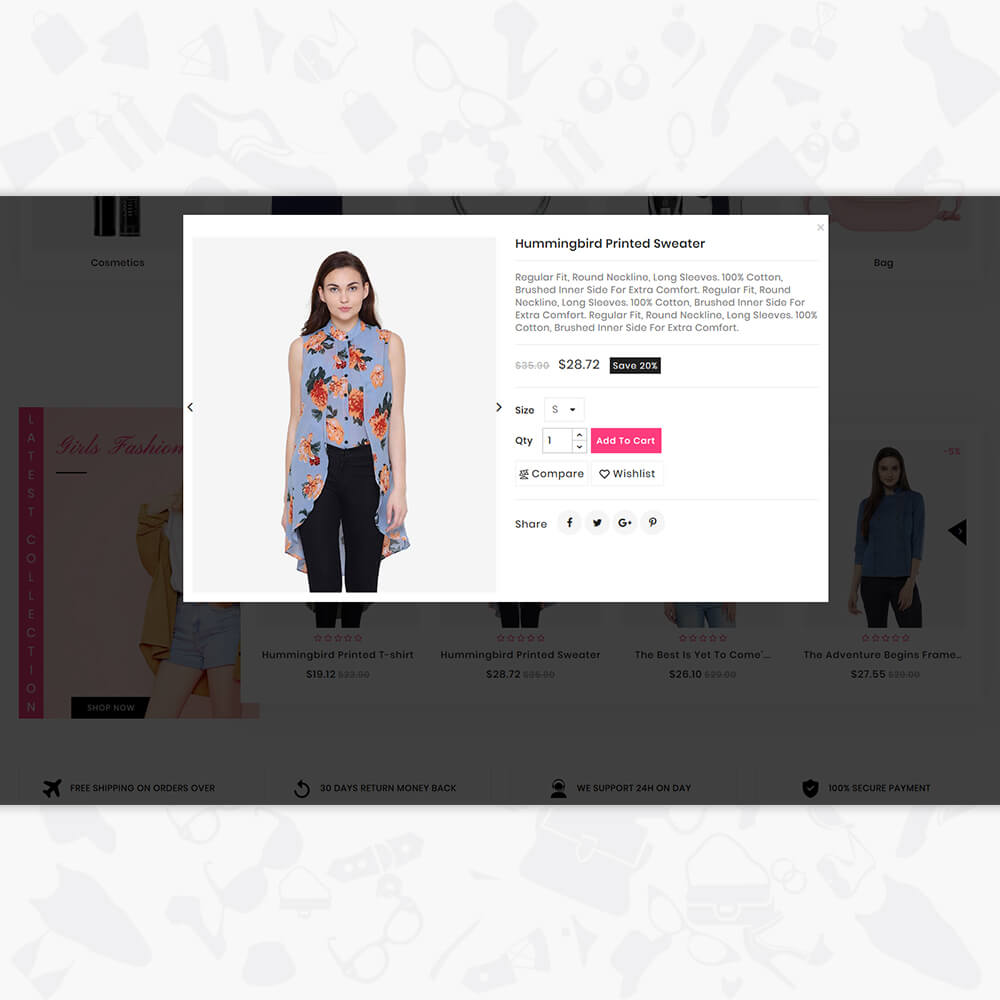Show next product image arrow
Viewport: 1000px width, 1000px height.
point(499,407)
